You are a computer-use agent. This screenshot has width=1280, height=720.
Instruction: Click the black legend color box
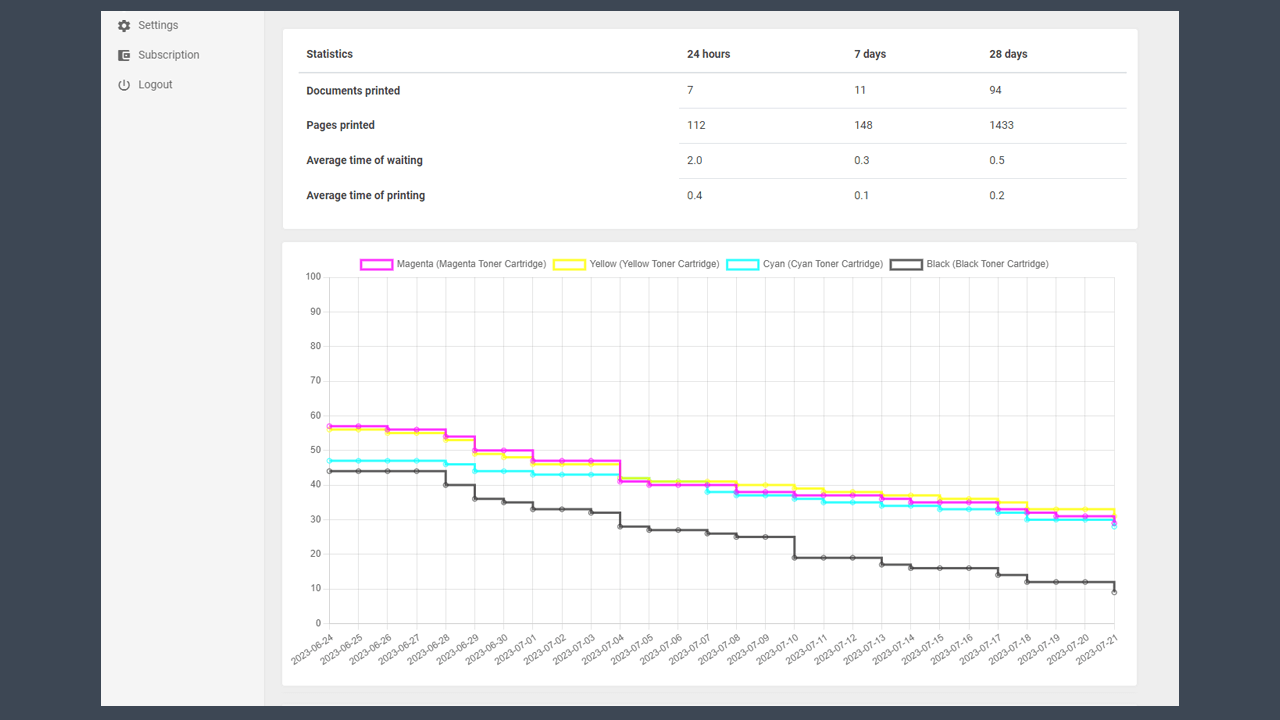[906, 264]
